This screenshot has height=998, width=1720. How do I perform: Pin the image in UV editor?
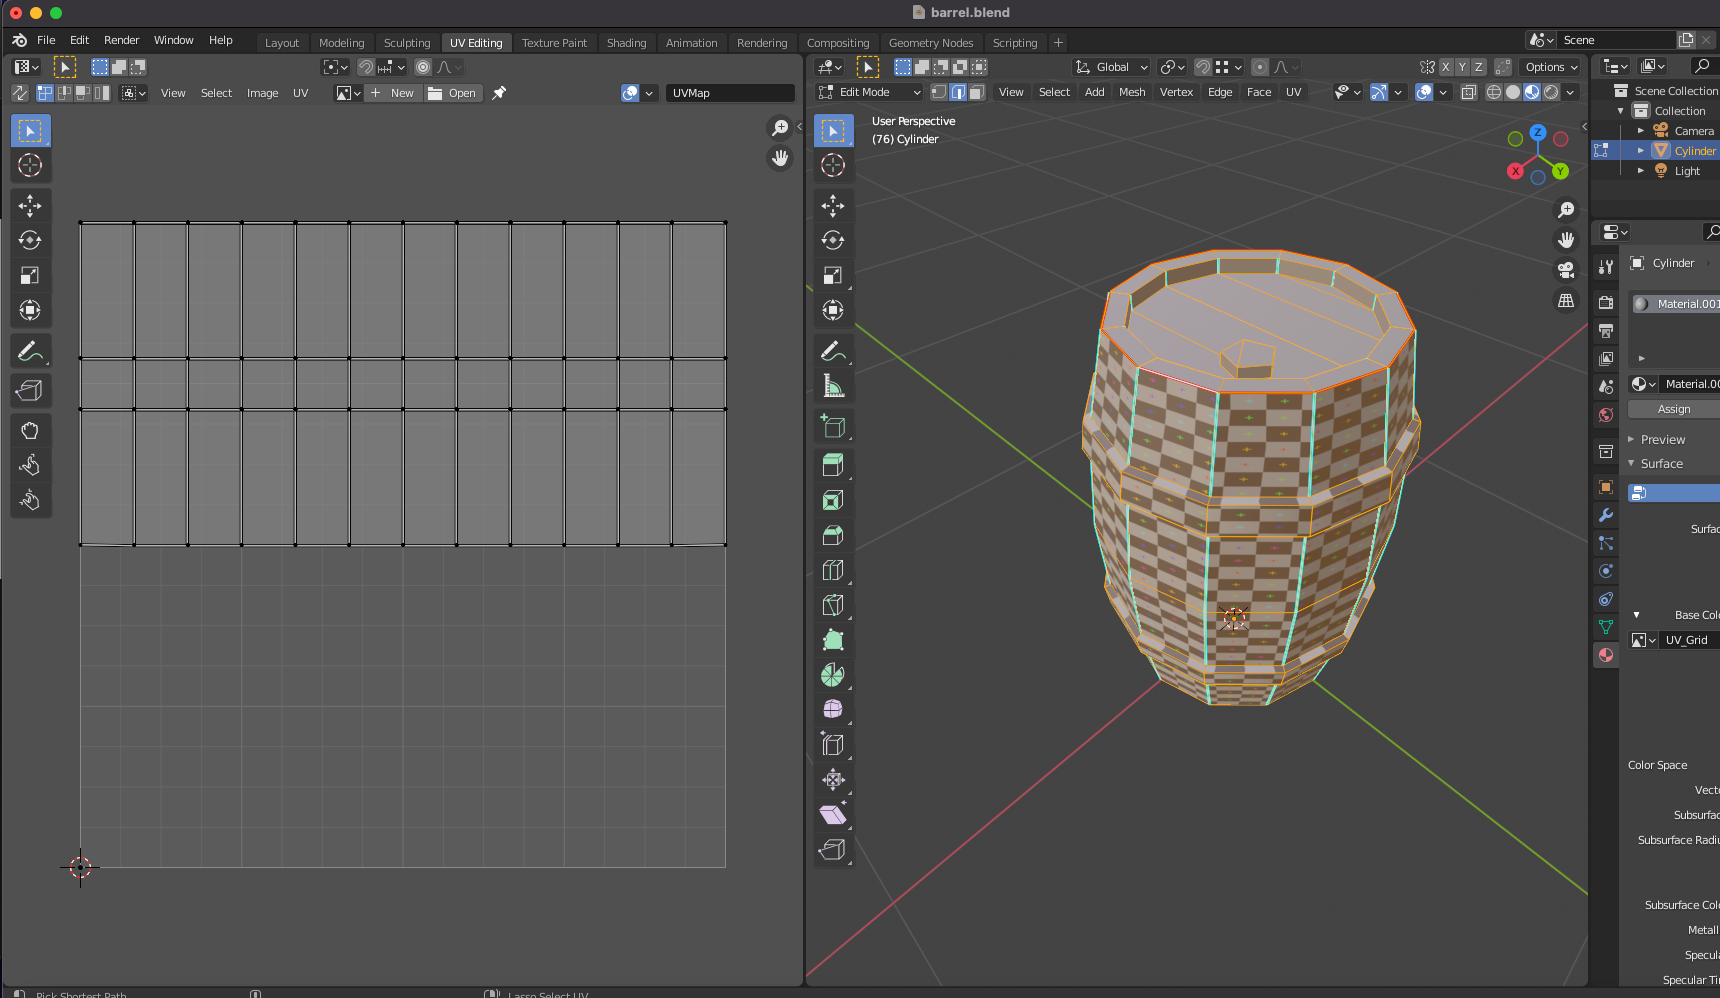click(x=499, y=93)
